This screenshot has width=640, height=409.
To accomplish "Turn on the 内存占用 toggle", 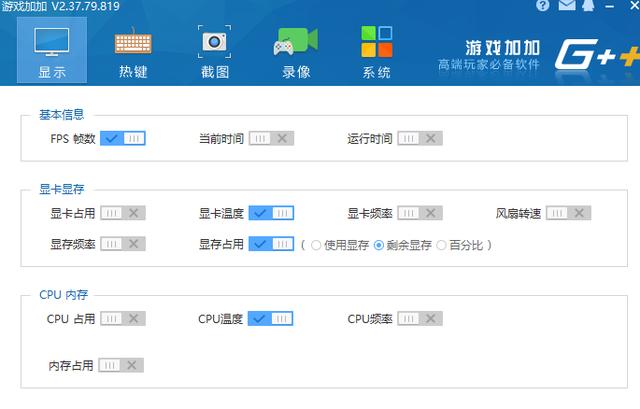I will [x=121, y=365].
